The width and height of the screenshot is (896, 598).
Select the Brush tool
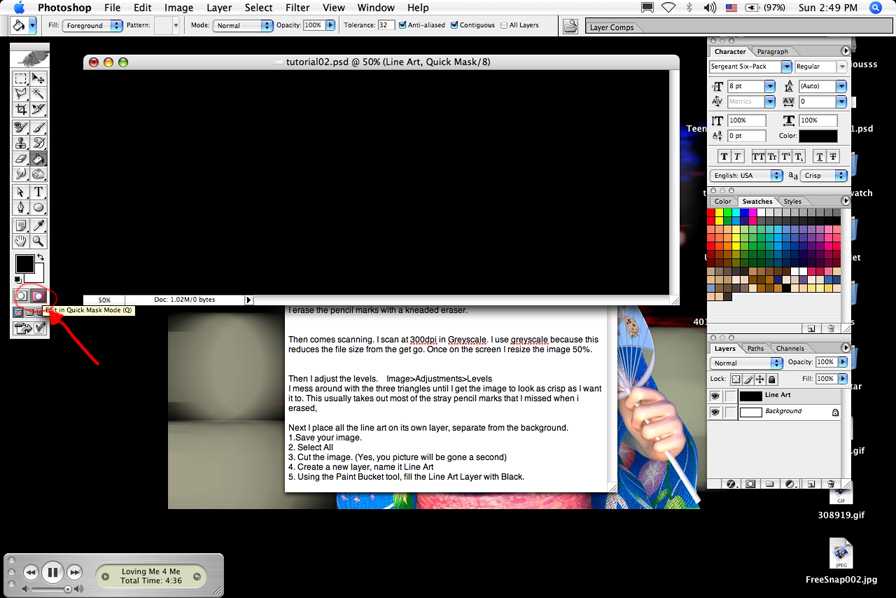[x=38, y=127]
